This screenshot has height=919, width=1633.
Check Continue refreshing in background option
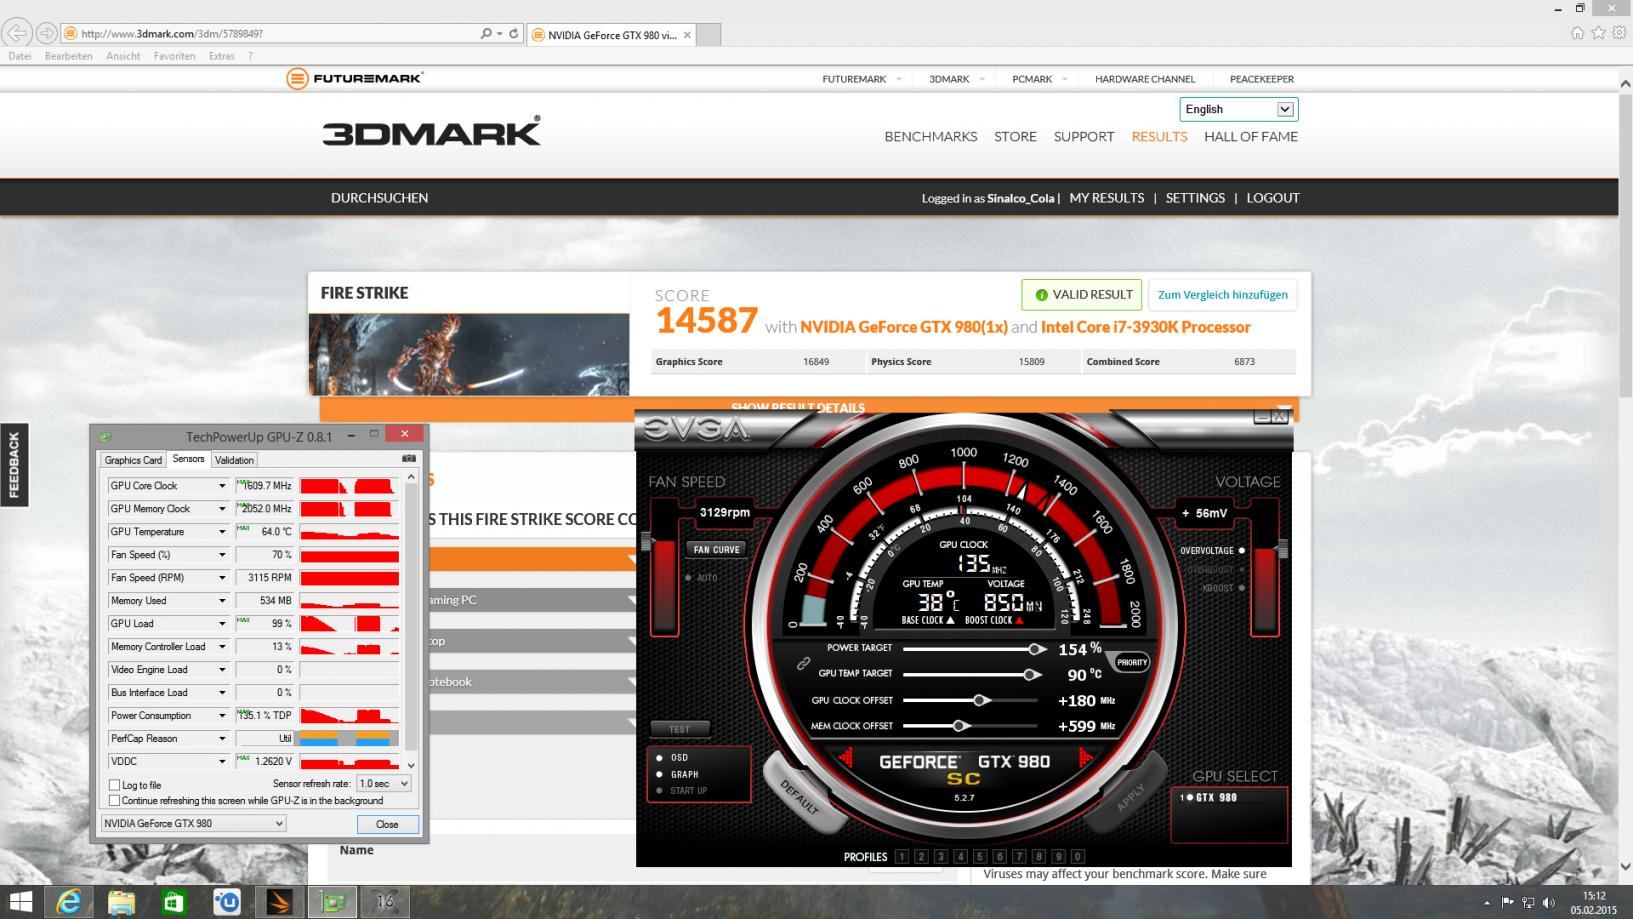click(x=114, y=800)
